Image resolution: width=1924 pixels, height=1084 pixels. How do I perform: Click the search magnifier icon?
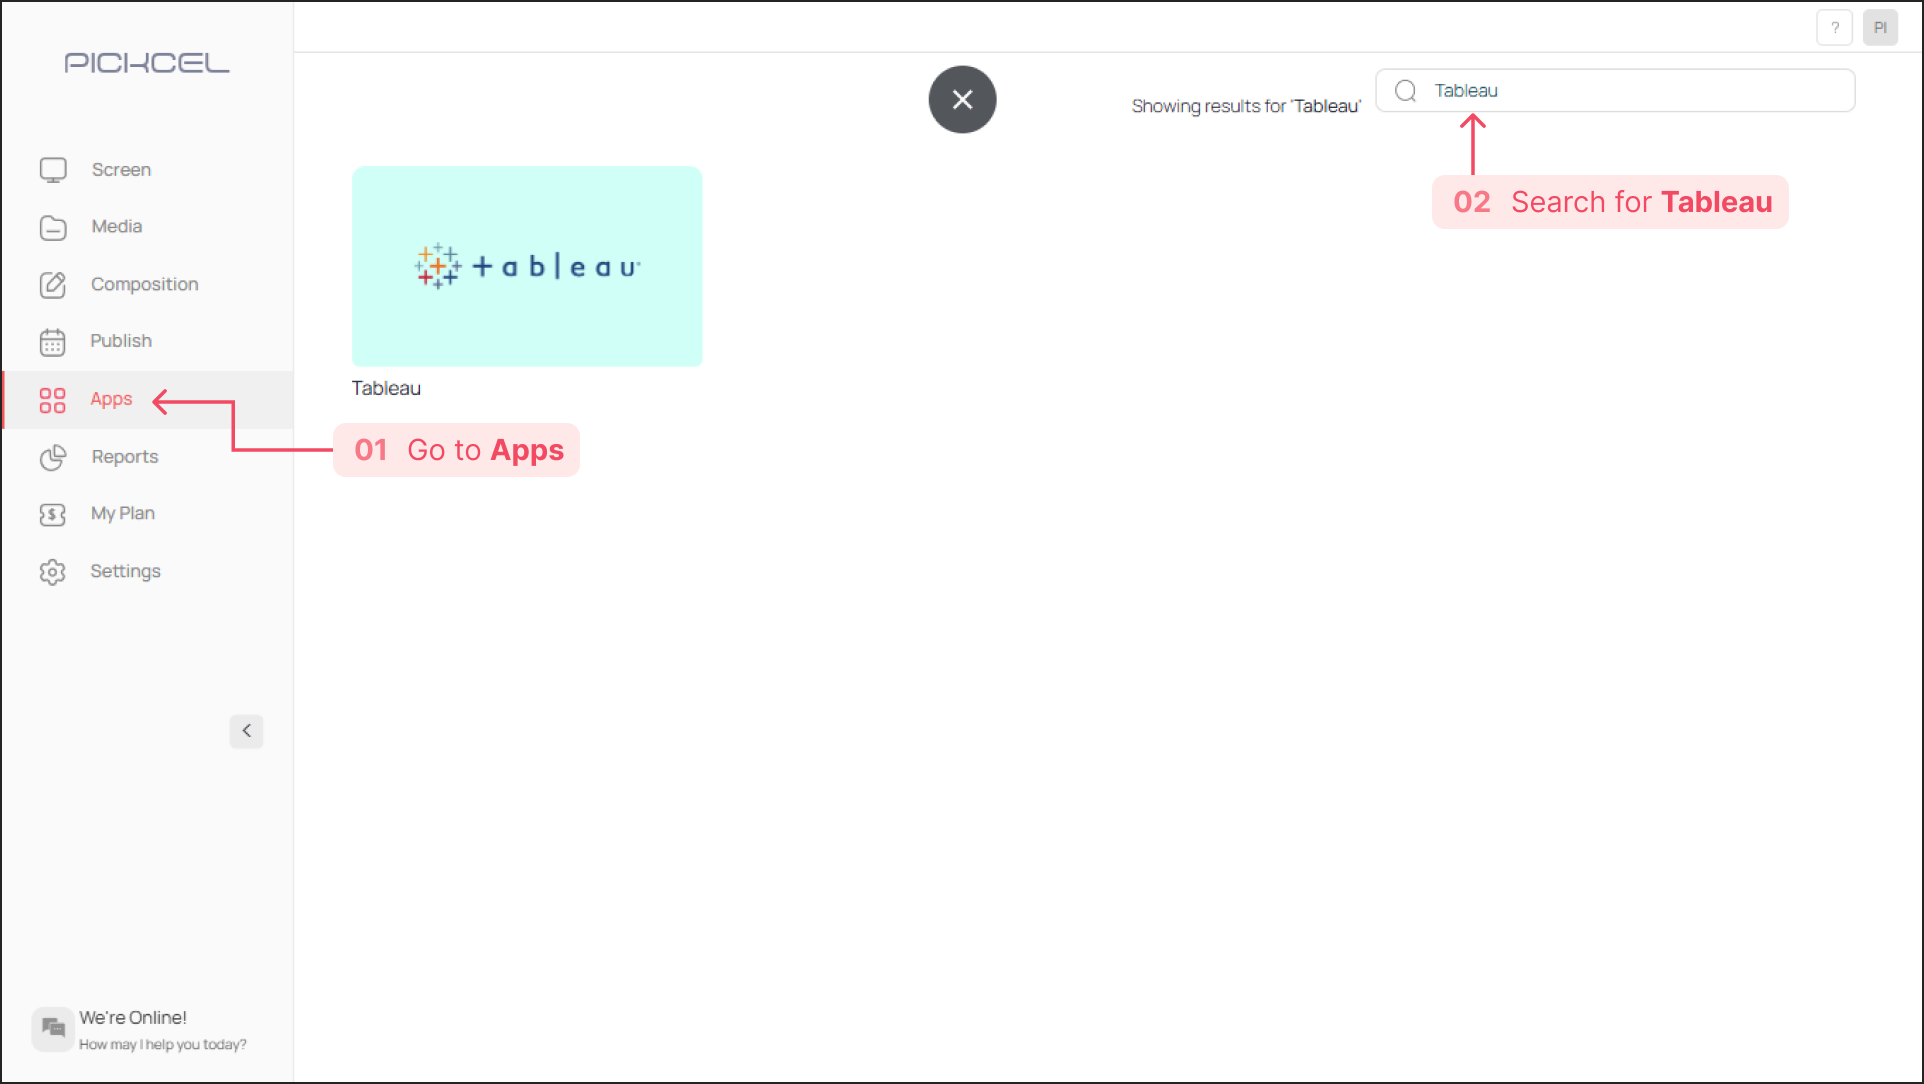[1405, 91]
